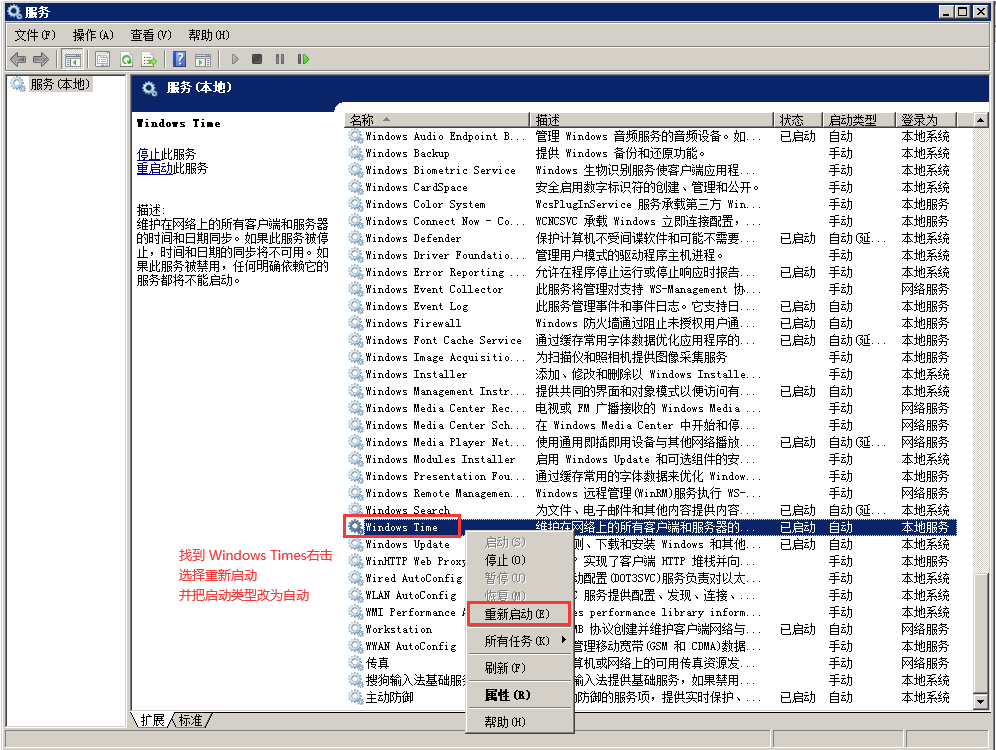Click the Properties toolbar icon

[x=102, y=60]
